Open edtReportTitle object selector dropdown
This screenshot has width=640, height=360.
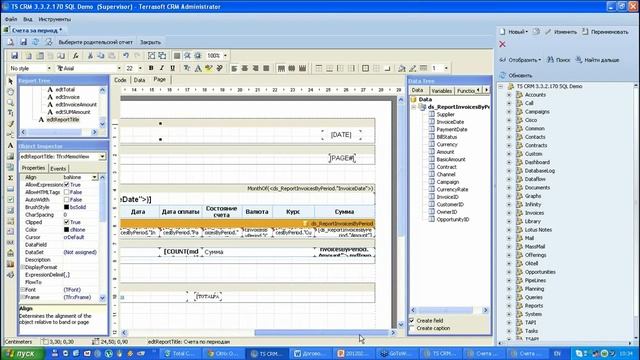click(x=102, y=157)
